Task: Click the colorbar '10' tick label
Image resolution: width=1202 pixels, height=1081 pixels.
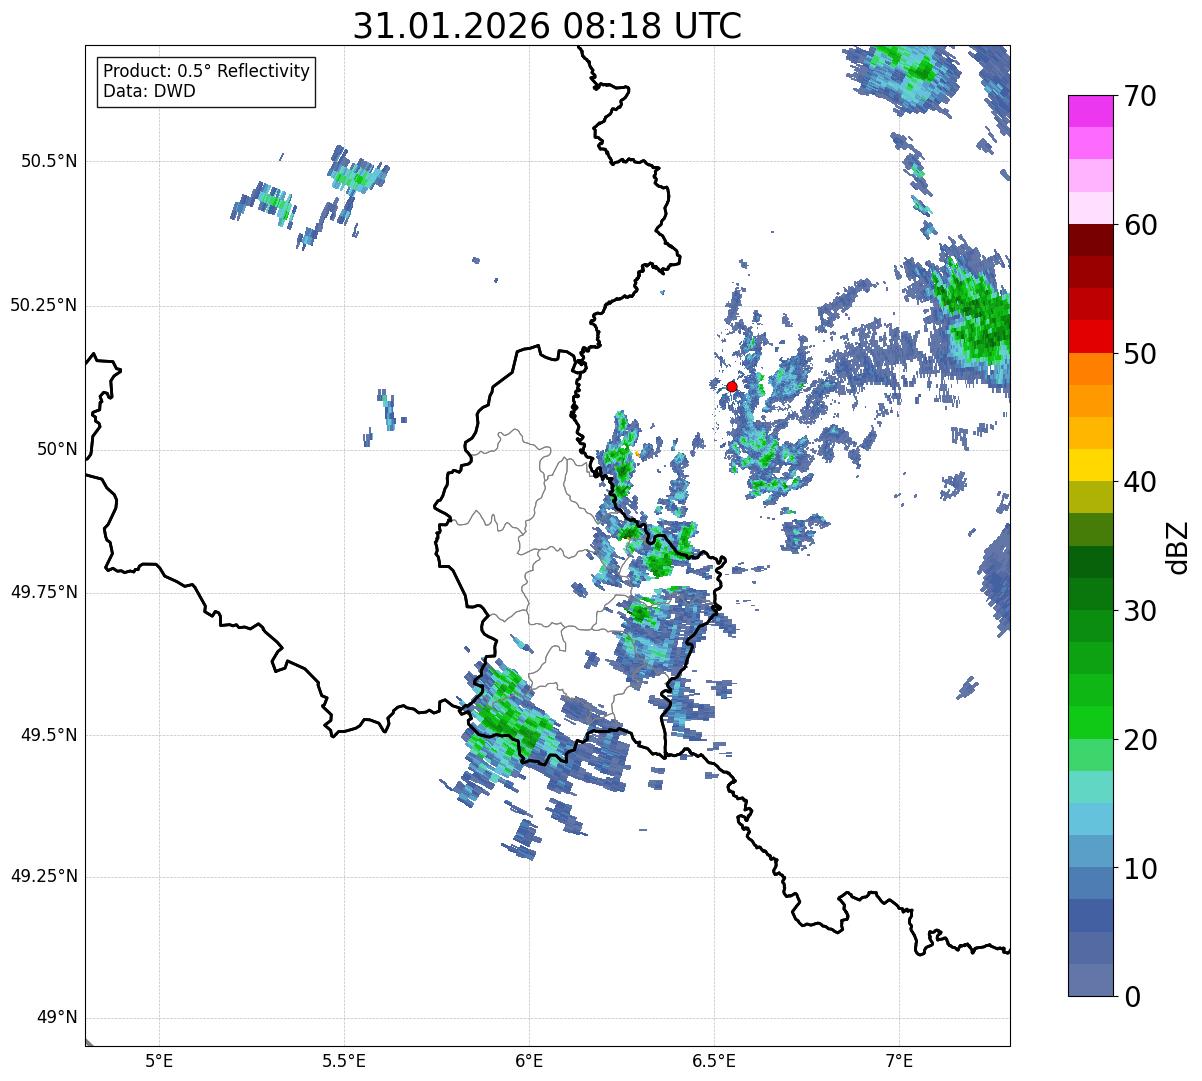Action: tap(1140, 868)
